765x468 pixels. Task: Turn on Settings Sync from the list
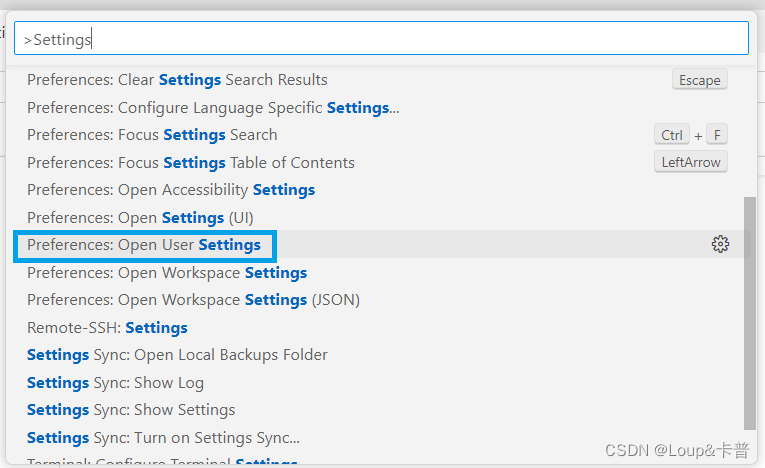(163, 437)
